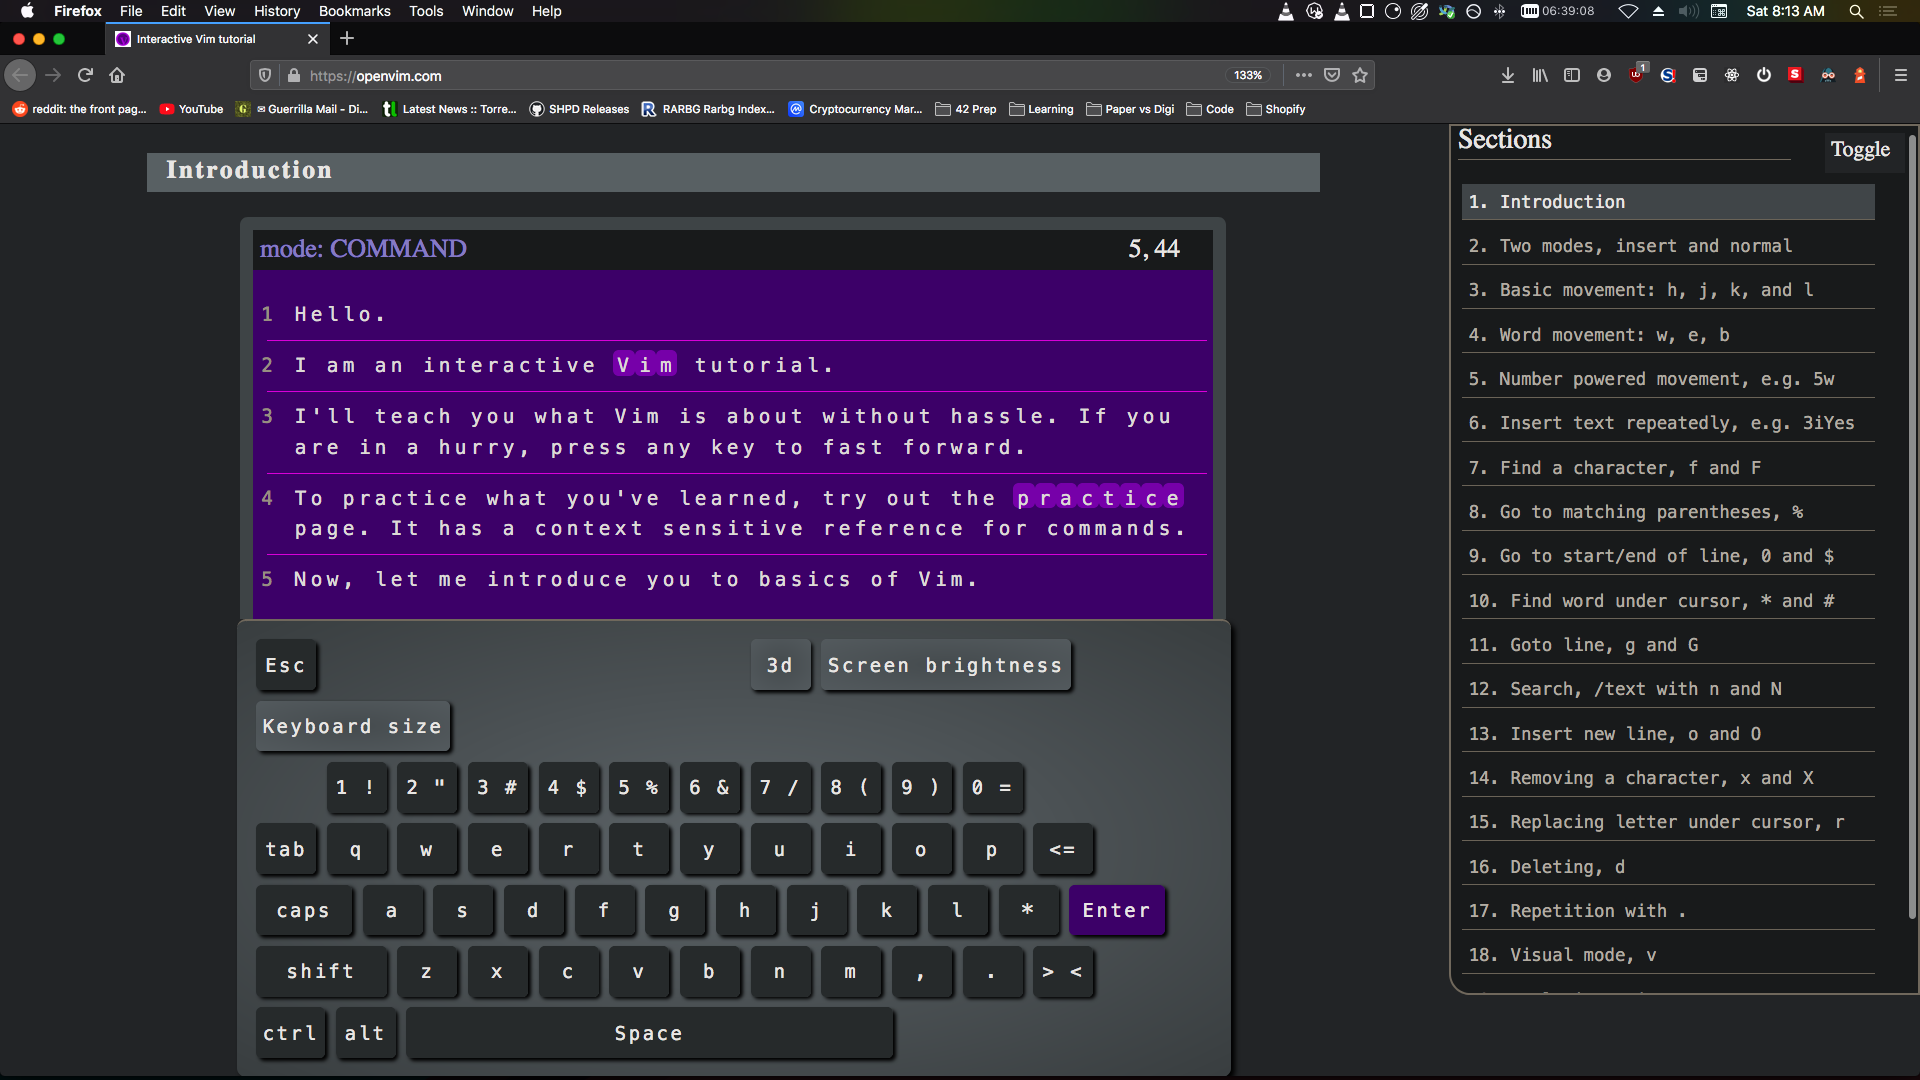Open the File menu
This screenshot has width=1920, height=1080.
[131, 11]
